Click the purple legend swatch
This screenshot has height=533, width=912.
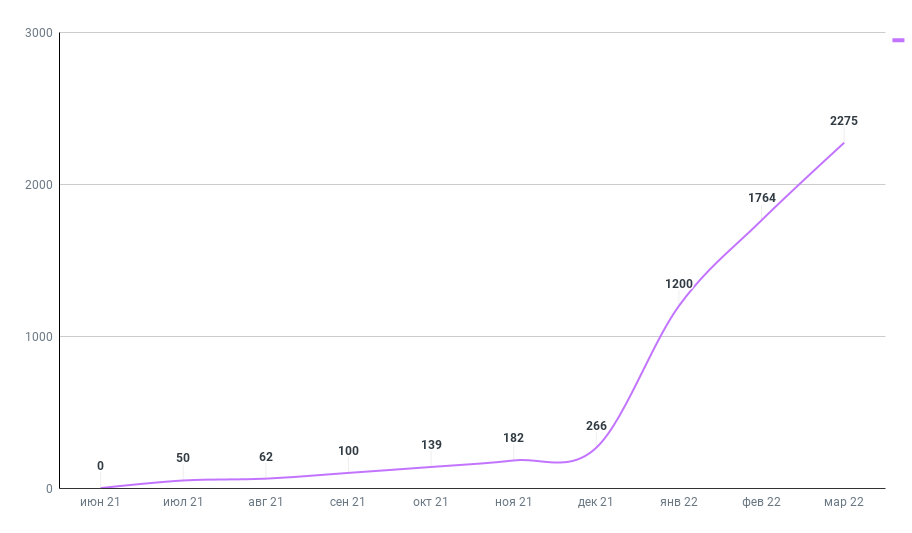pos(899,40)
